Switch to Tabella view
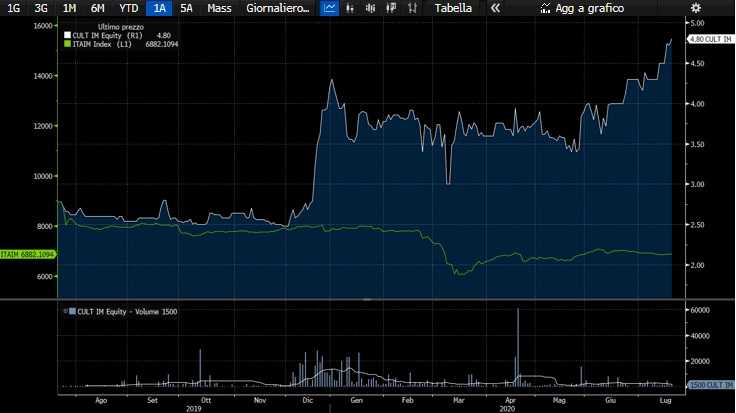Viewport: 736px width, 413px height. coord(453,8)
